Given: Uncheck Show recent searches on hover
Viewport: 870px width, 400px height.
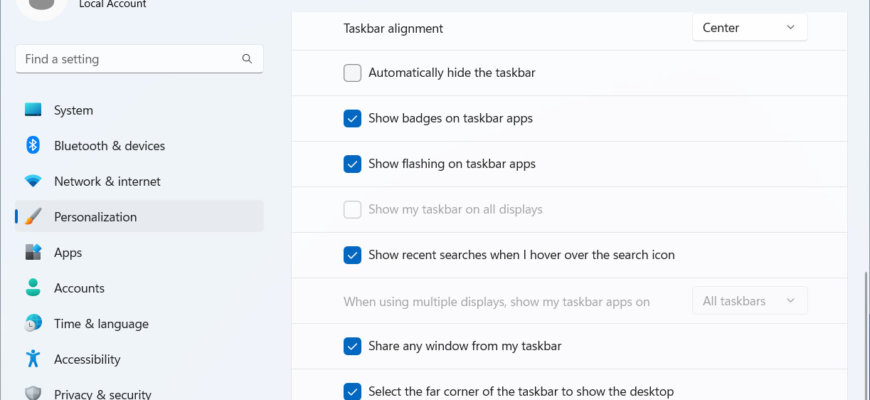Looking at the screenshot, I should pos(352,255).
